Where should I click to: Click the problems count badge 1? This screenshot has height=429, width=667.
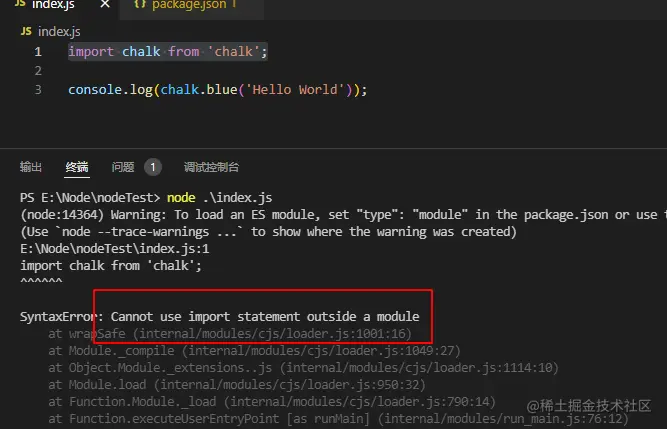coord(153,167)
